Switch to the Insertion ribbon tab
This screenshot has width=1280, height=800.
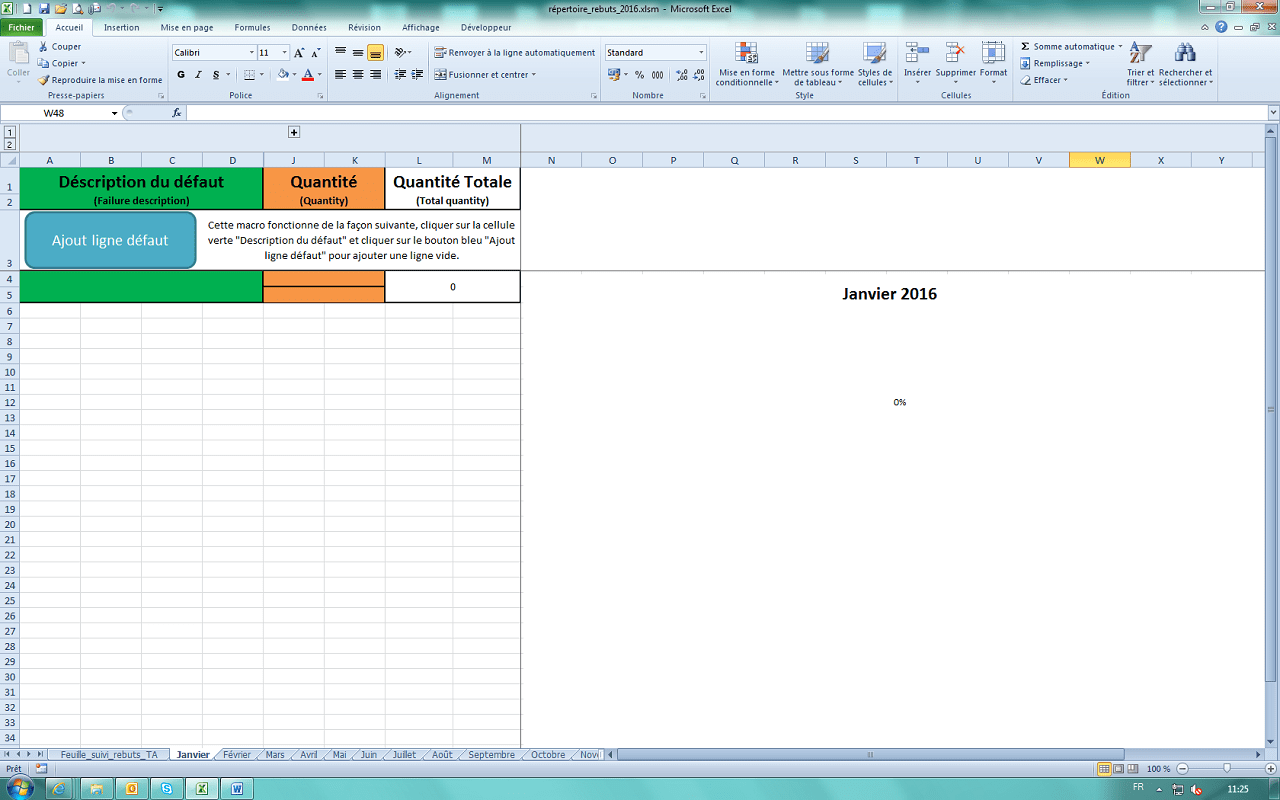click(122, 28)
